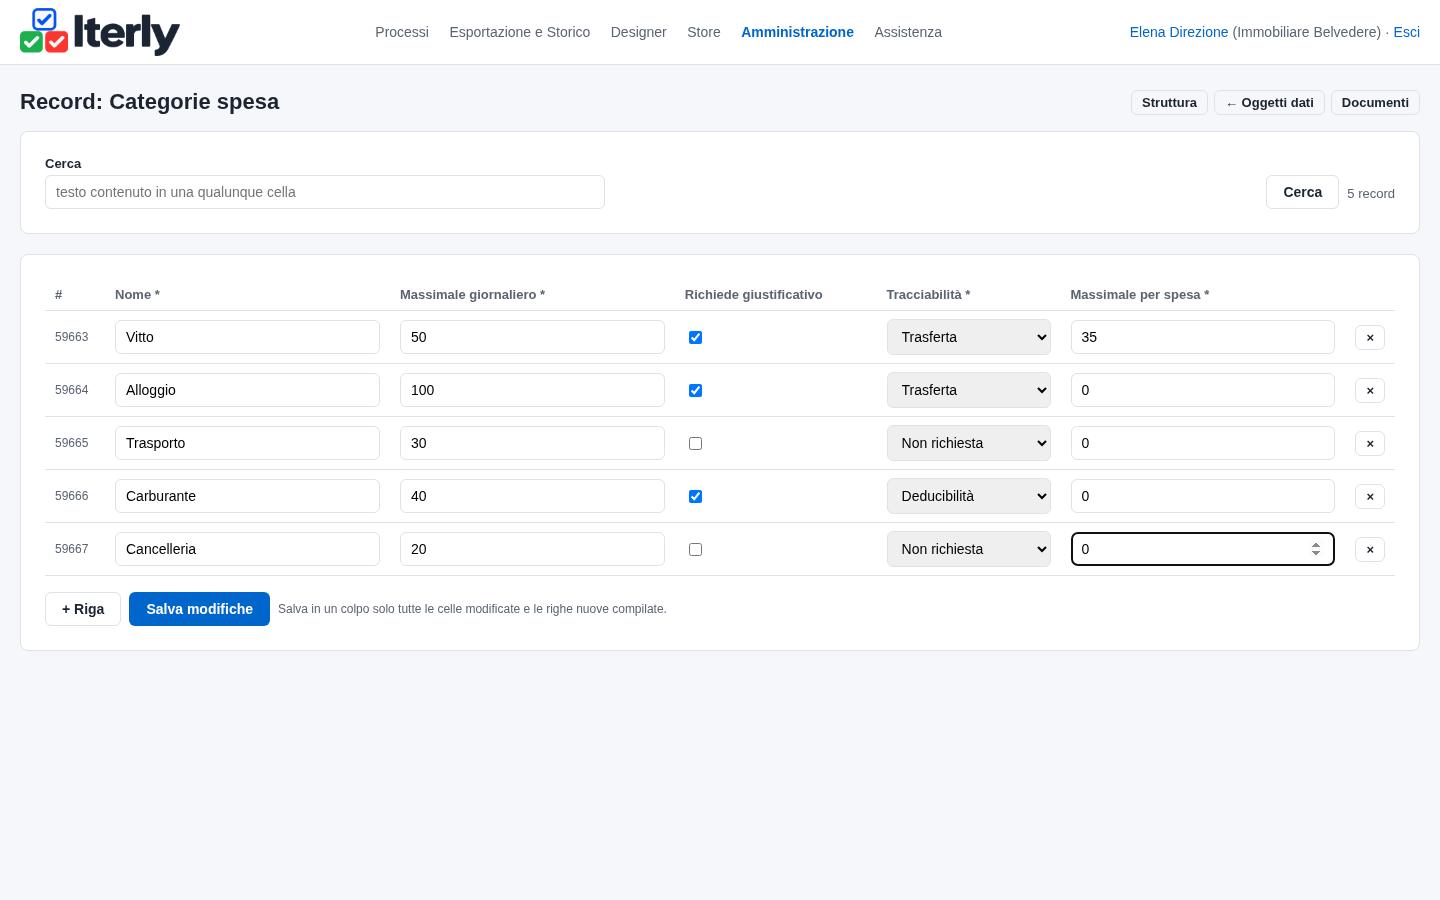
Task: Enable Richiede giustificativo for Cancelleria
Action: (x=695, y=549)
